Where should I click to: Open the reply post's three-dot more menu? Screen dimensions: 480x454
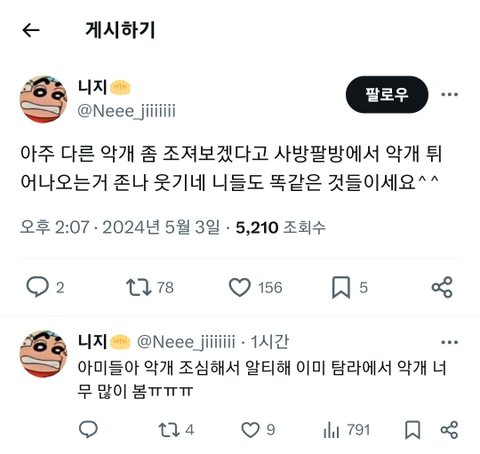(449, 342)
